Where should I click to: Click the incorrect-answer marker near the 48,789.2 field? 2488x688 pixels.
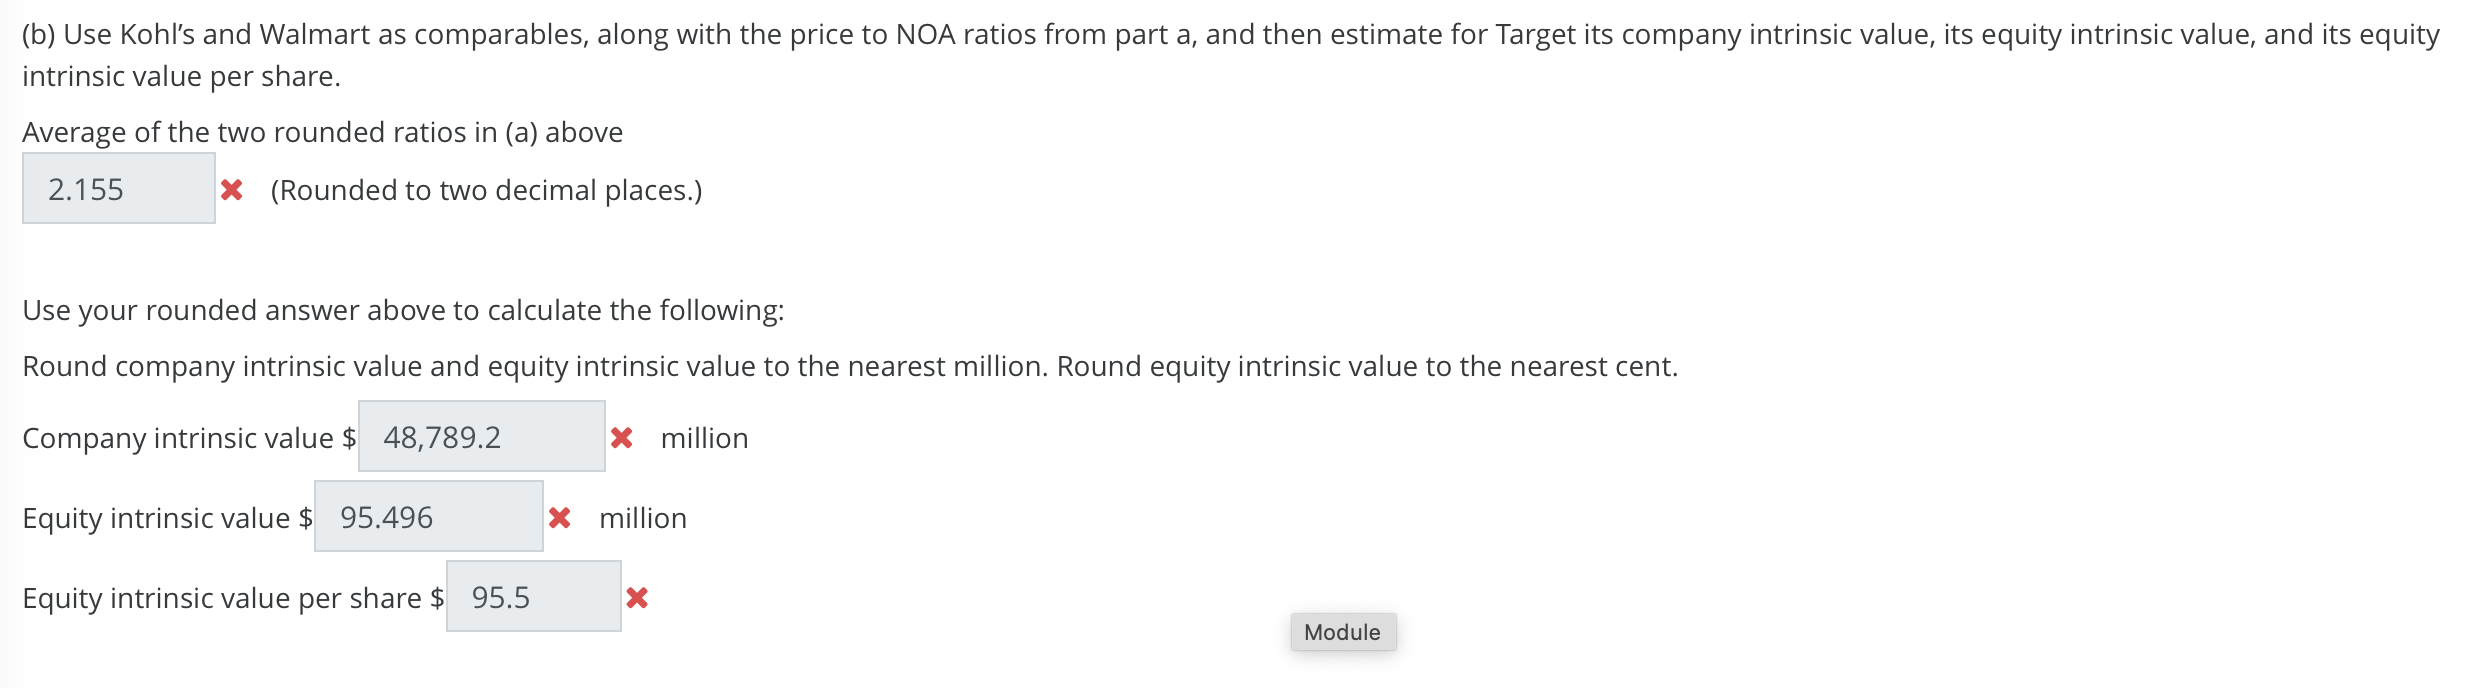[x=621, y=437]
